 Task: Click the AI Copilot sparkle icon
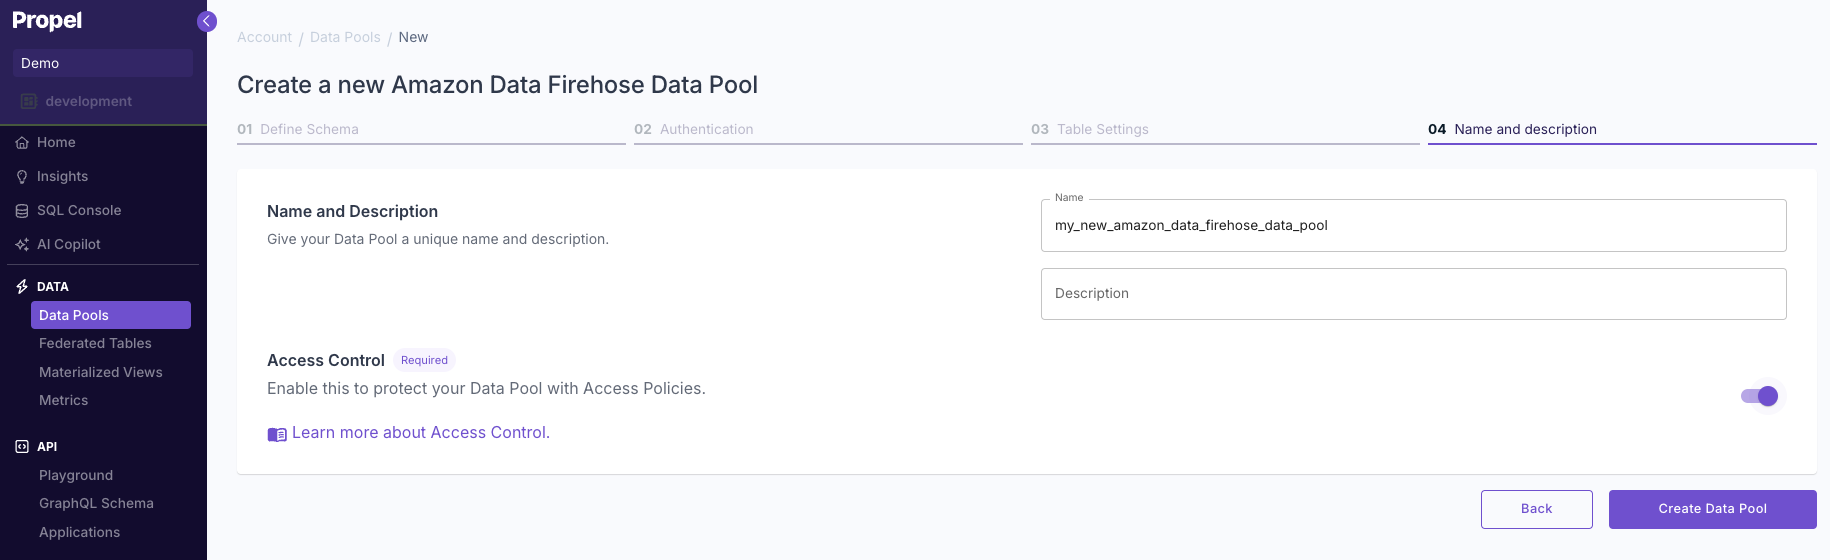tap(22, 245)
